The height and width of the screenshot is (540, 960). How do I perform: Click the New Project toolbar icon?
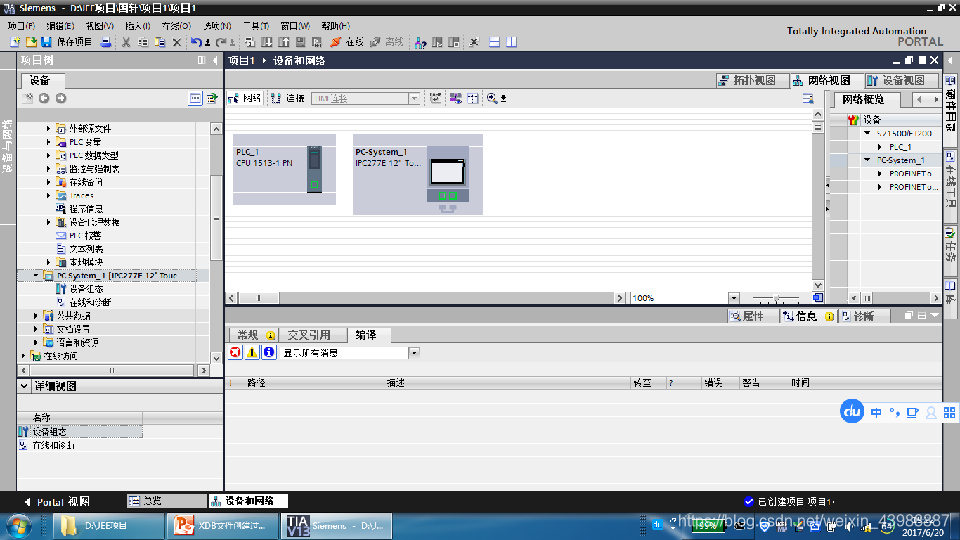pyautogui.click(x=15, y=42)
